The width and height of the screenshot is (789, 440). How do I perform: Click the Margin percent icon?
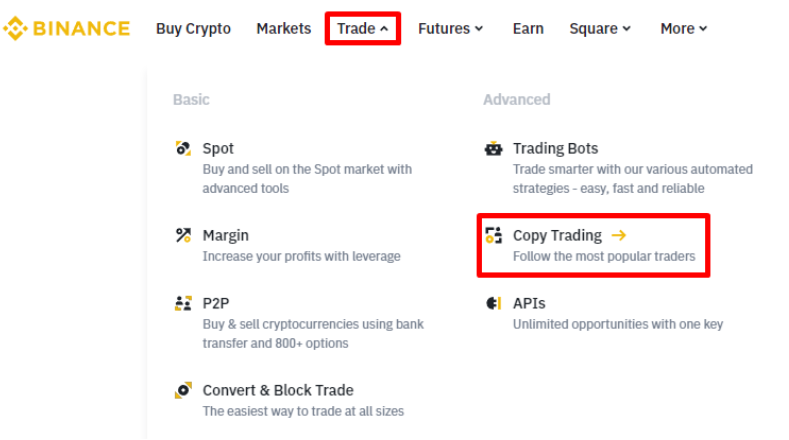click(x=183, y=236)
